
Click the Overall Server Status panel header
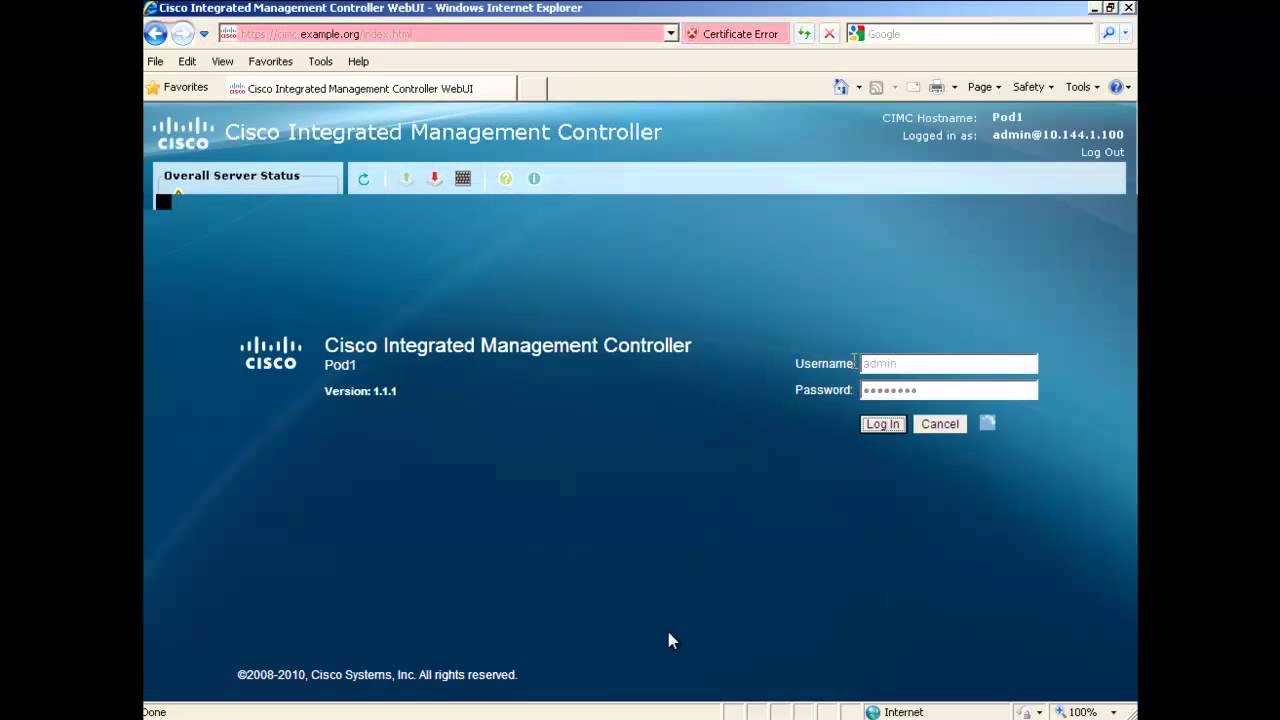(232, 176)
